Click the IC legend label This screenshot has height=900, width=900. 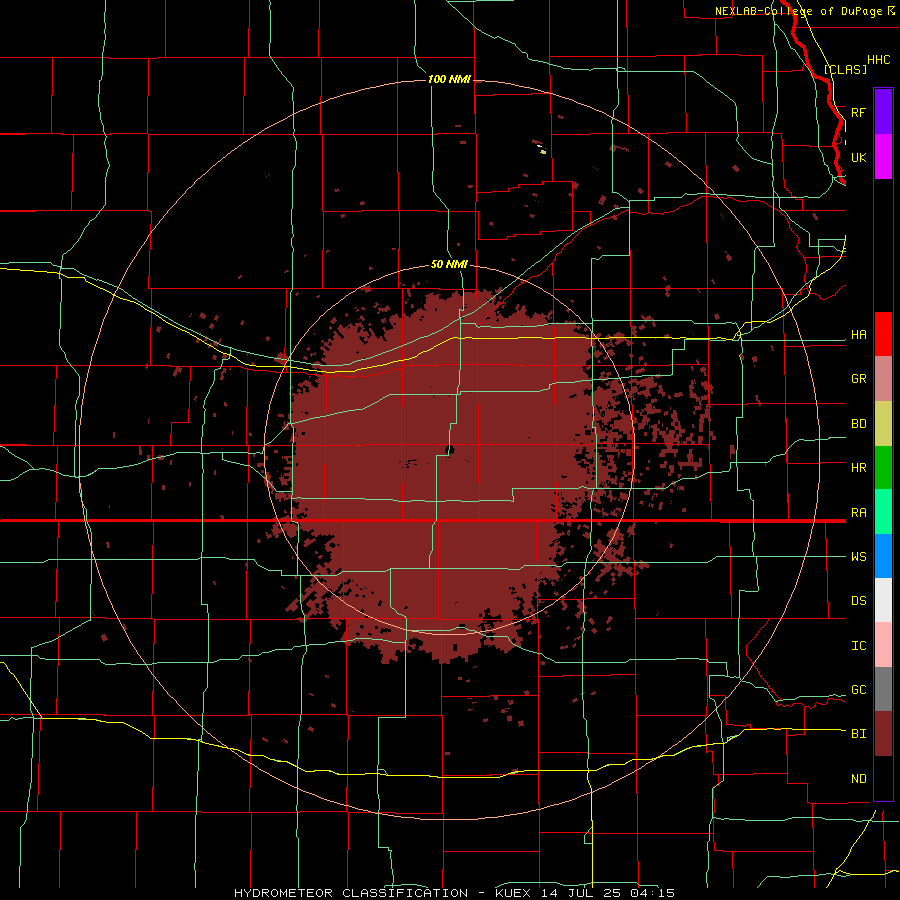[x=858, y=646]
